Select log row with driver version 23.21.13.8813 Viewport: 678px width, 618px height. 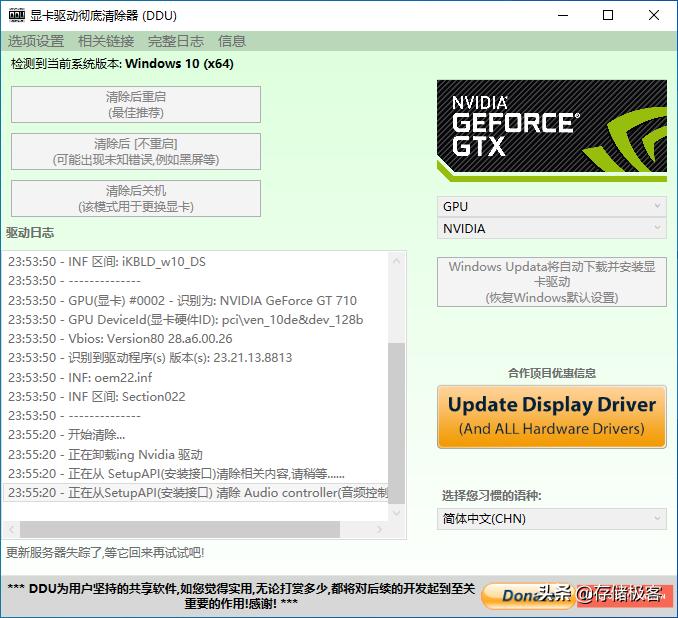[195, 358]
